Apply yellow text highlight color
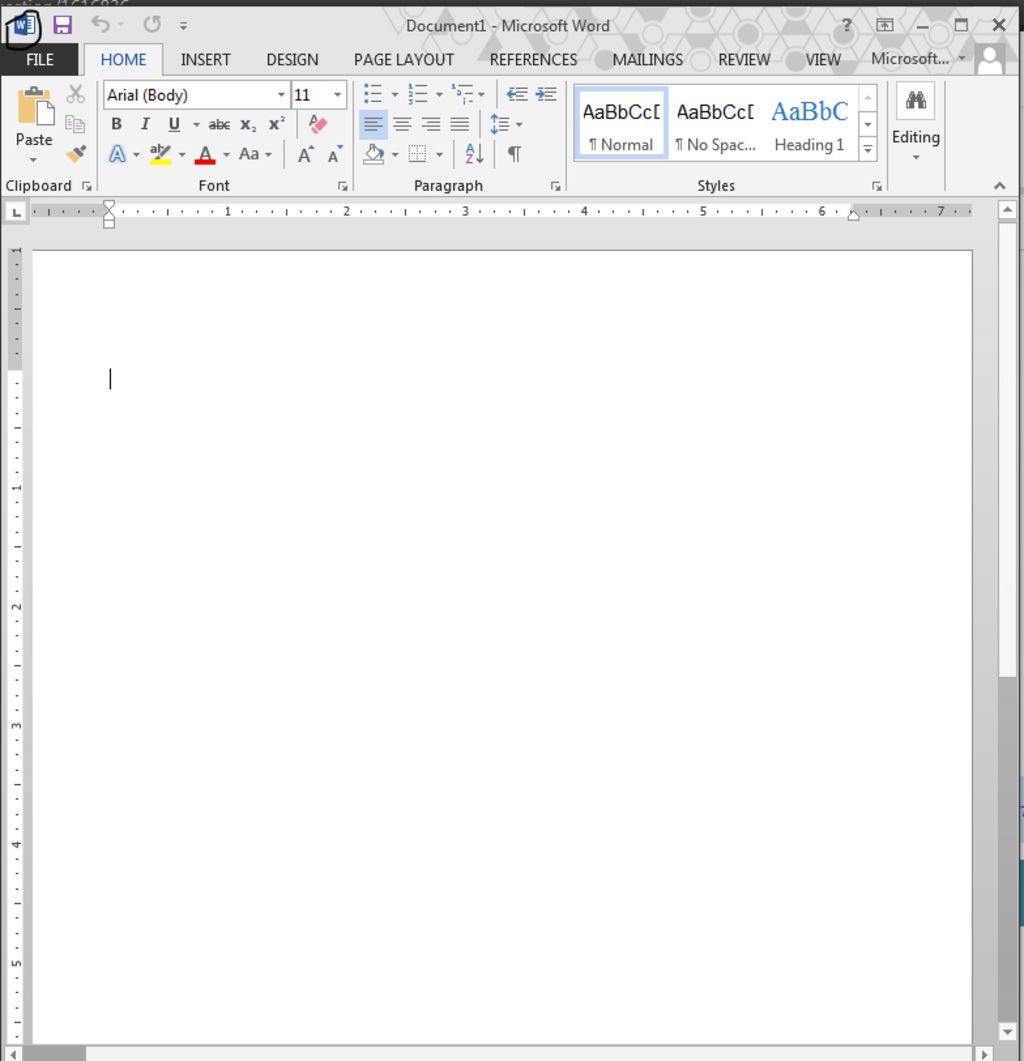 coord(160,154)
